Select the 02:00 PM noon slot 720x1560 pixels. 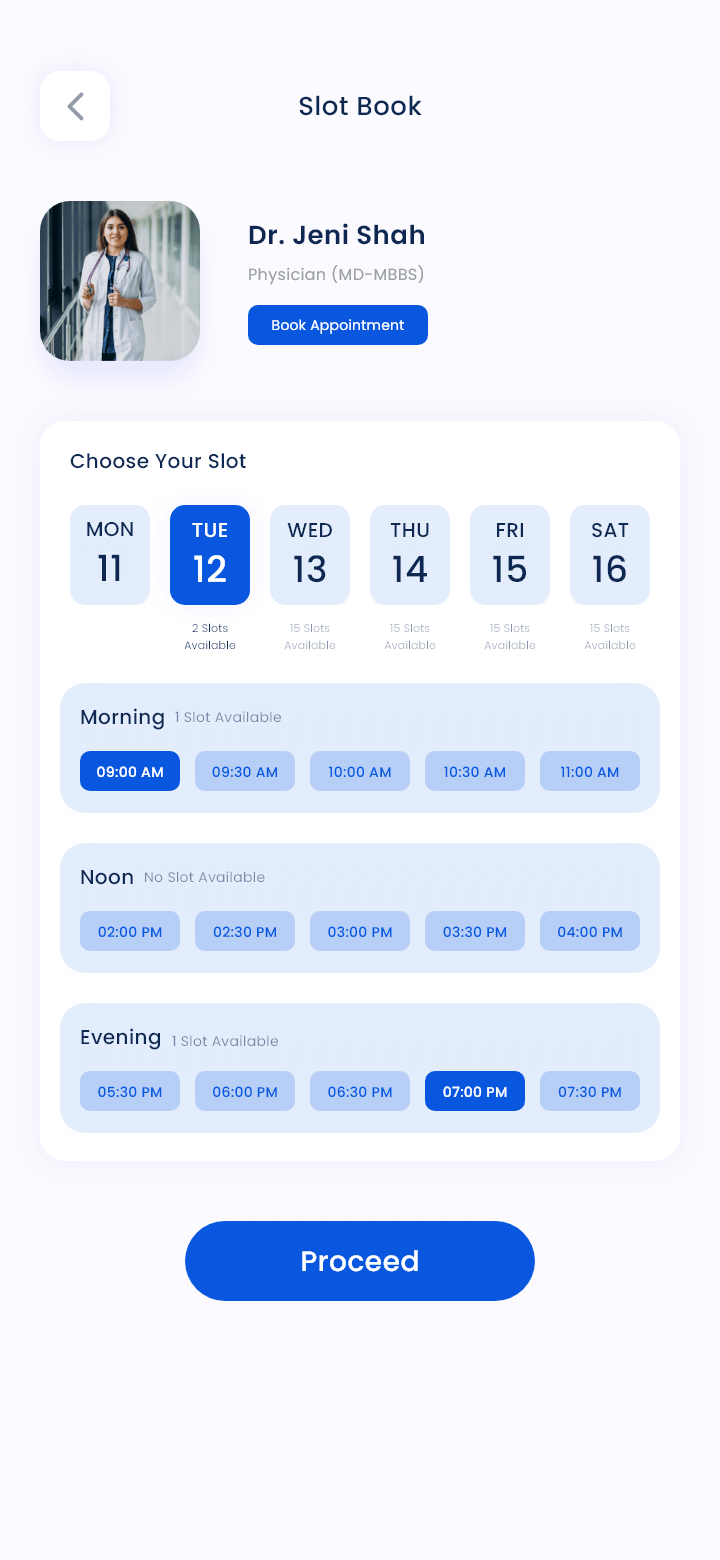click(130, 931)
